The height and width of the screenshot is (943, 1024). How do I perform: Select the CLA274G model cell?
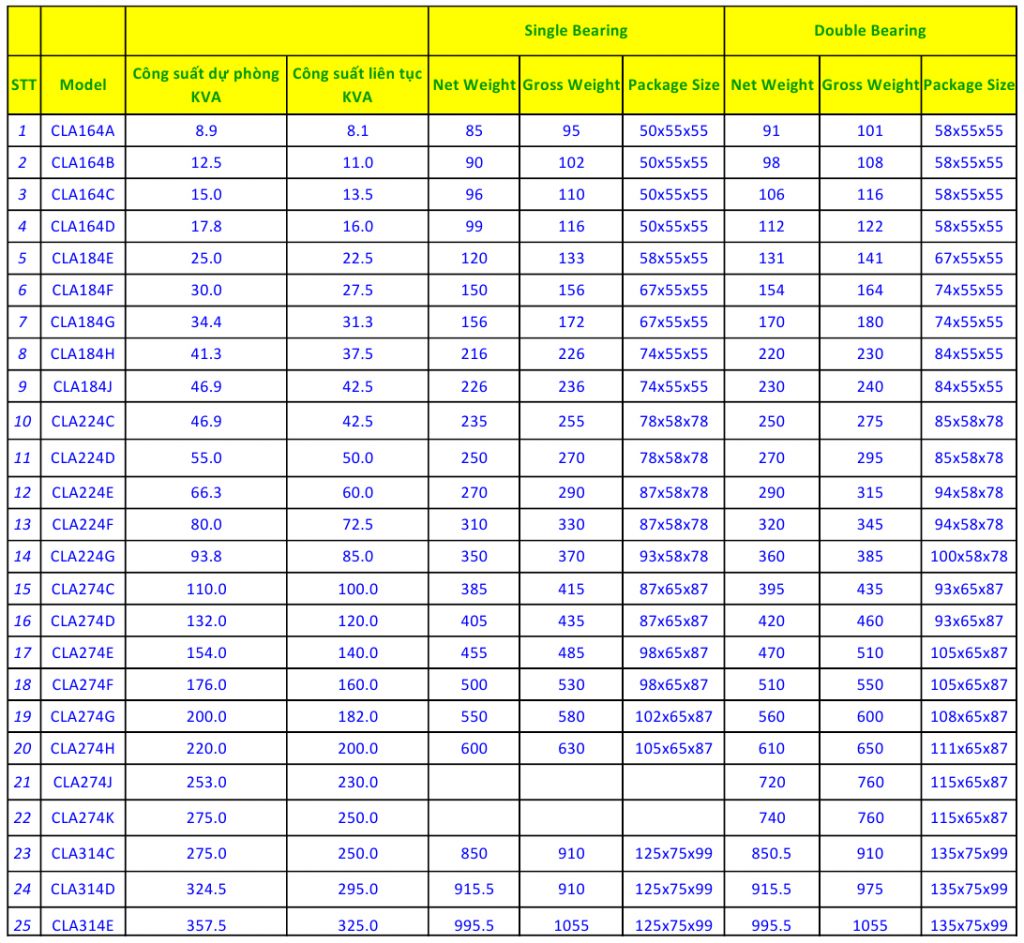click(83, 716)
